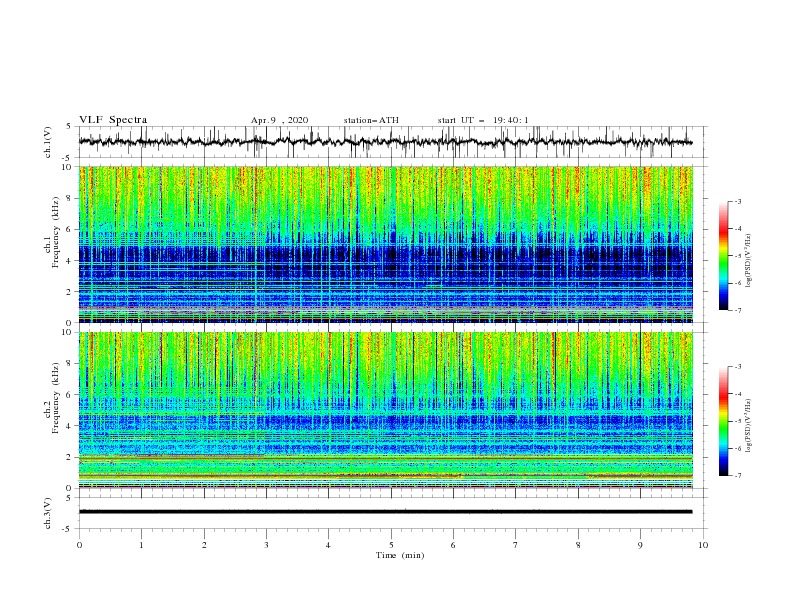The width and height of the screenshot is (792, 612).
Task: Click the lower PSD color scale bar
Action: [x=724, y=421]
